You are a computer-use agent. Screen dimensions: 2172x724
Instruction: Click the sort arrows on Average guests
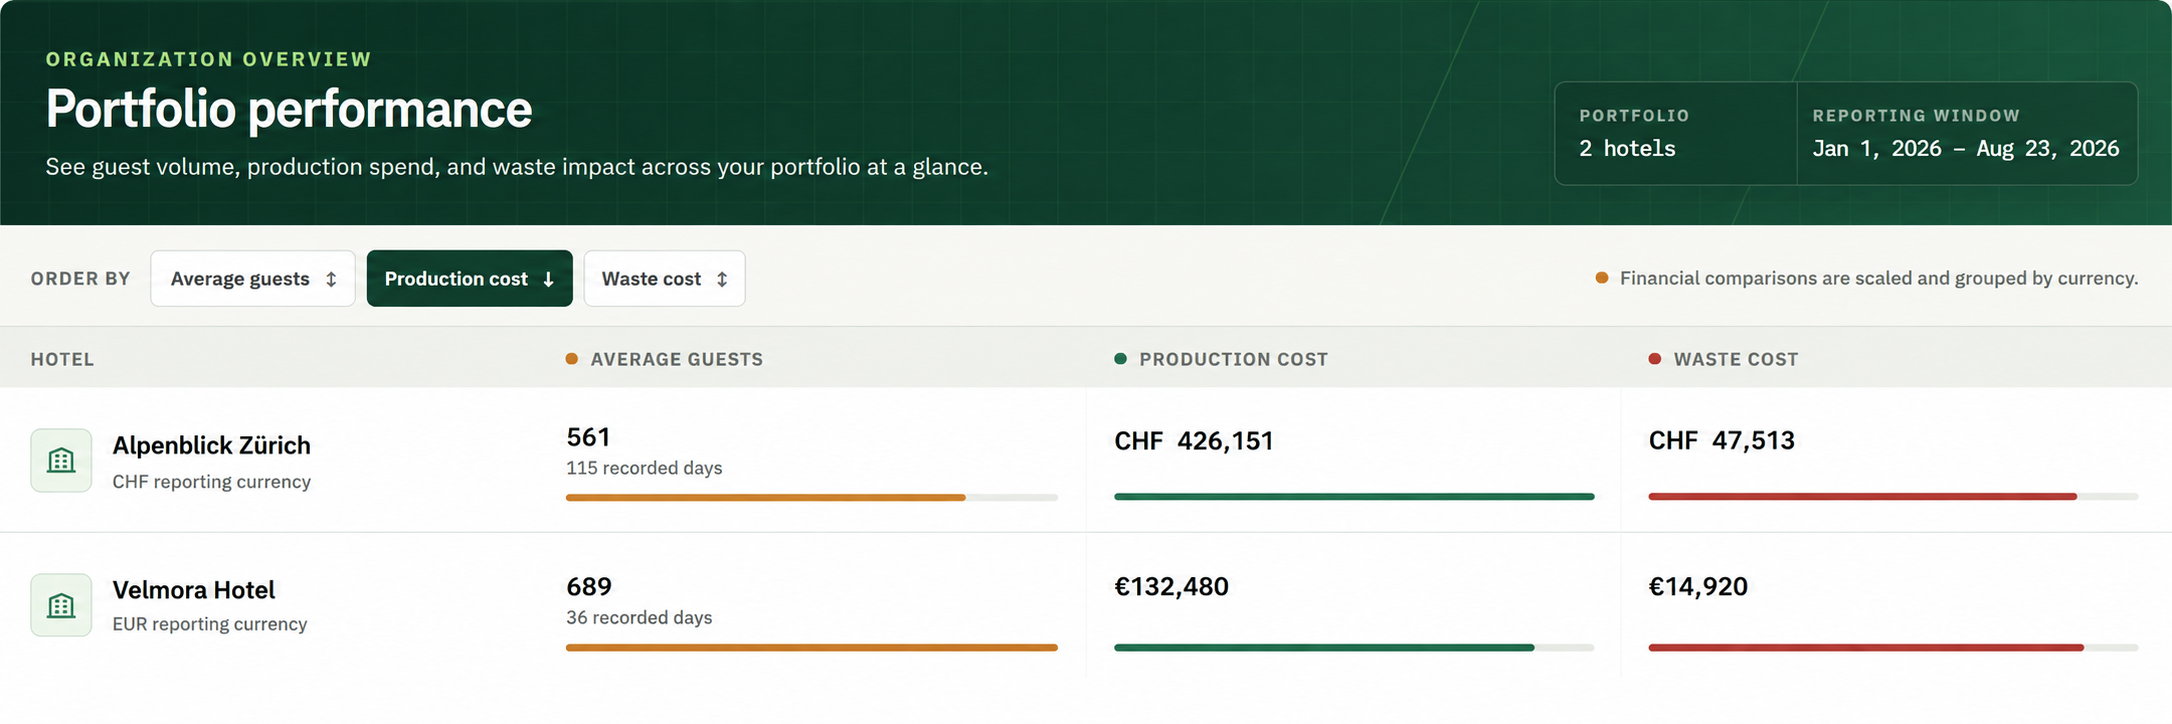click(331, 279)
